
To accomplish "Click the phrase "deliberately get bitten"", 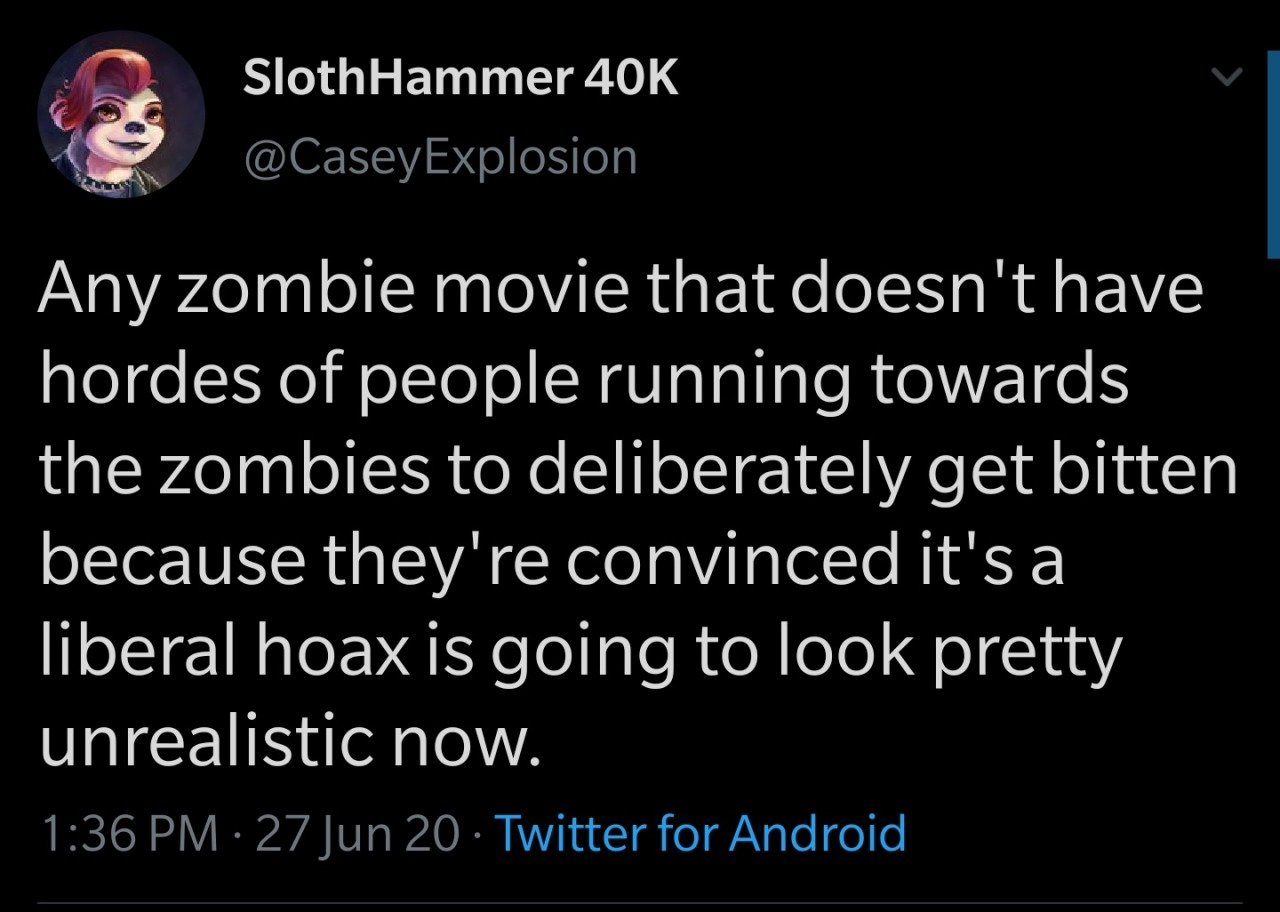I will tap(882, 472).
